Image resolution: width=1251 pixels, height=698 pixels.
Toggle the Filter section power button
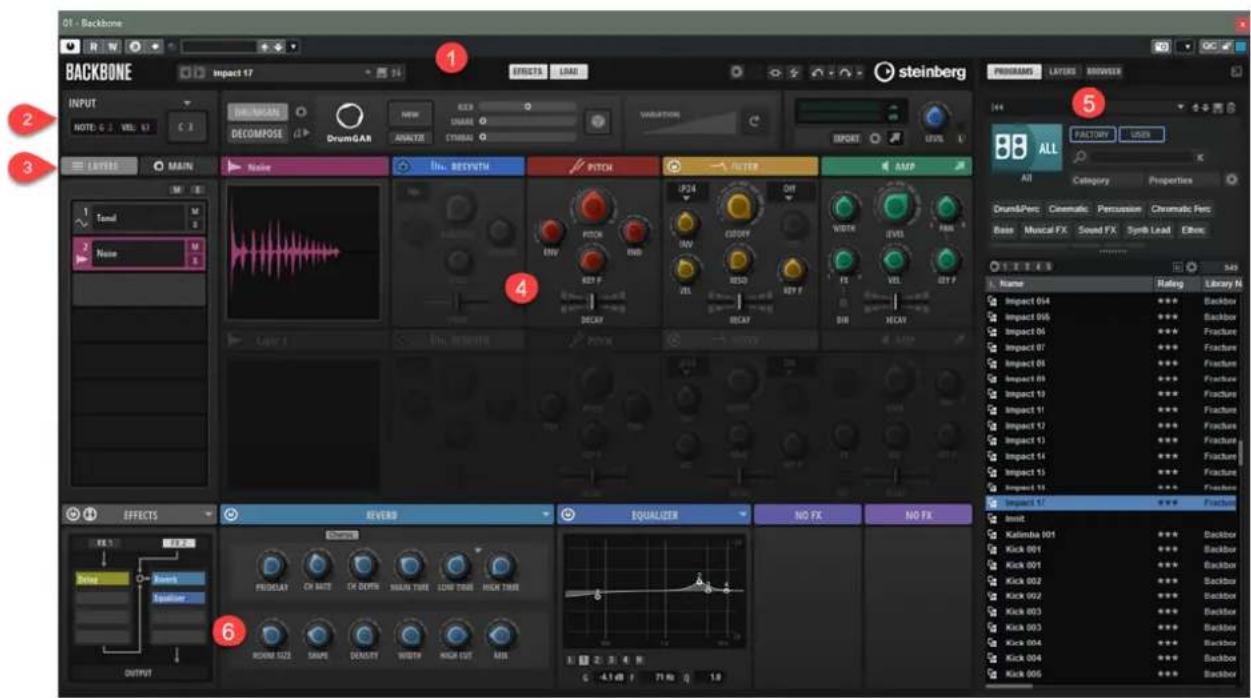[x=672, y=167]
